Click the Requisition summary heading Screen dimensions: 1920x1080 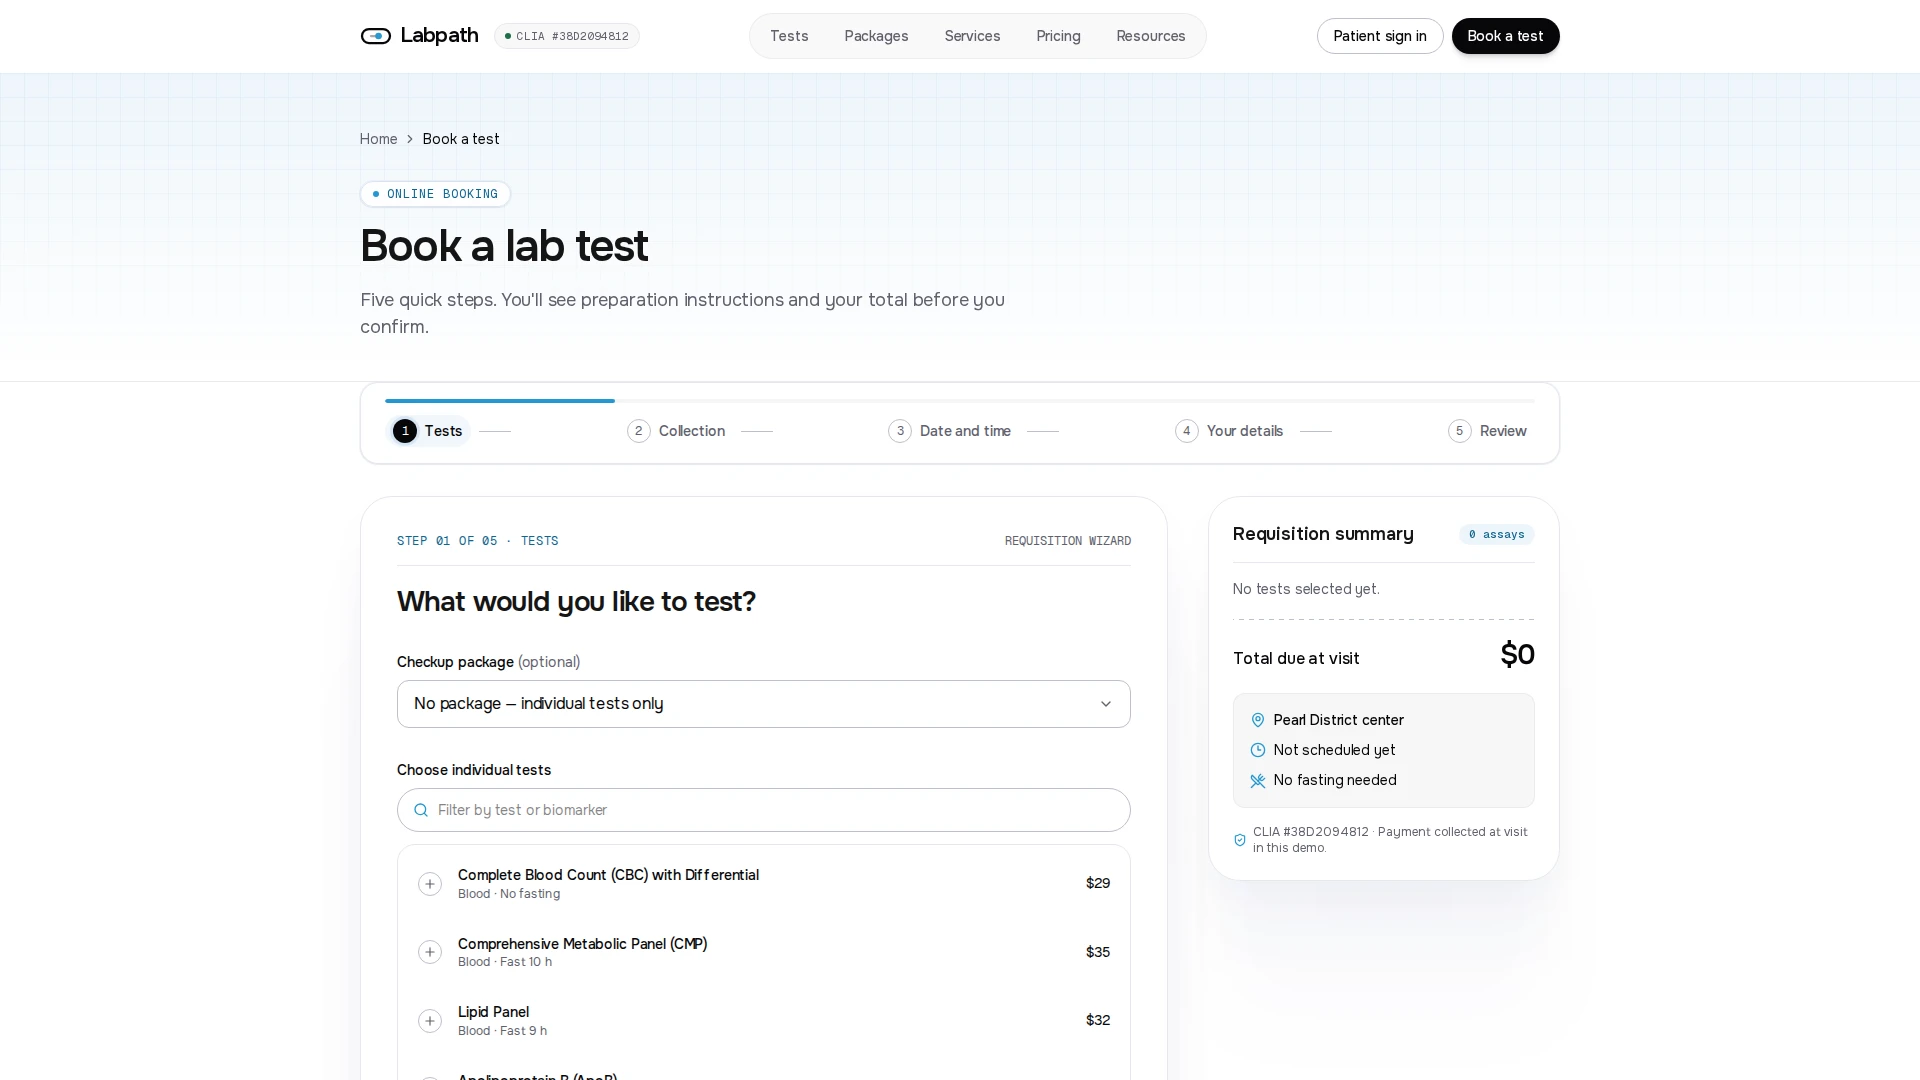point(1323,534)
